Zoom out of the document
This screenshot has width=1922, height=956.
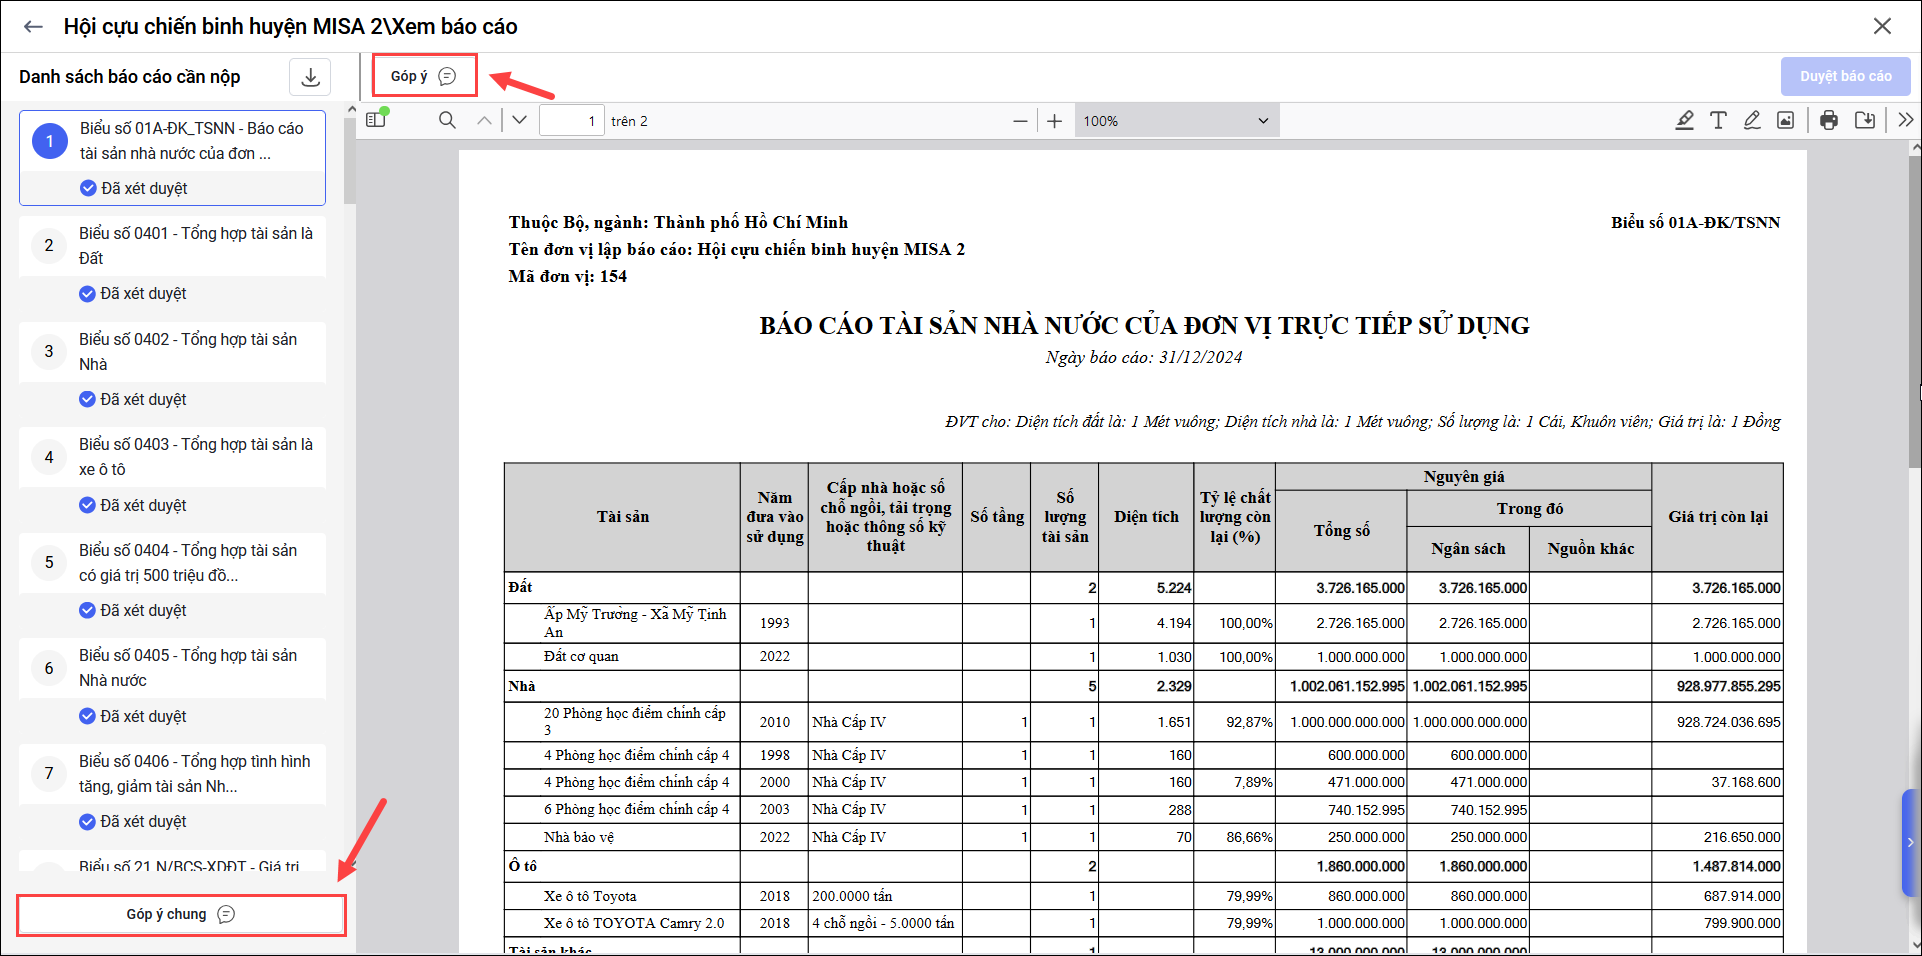coord(1020,121)
